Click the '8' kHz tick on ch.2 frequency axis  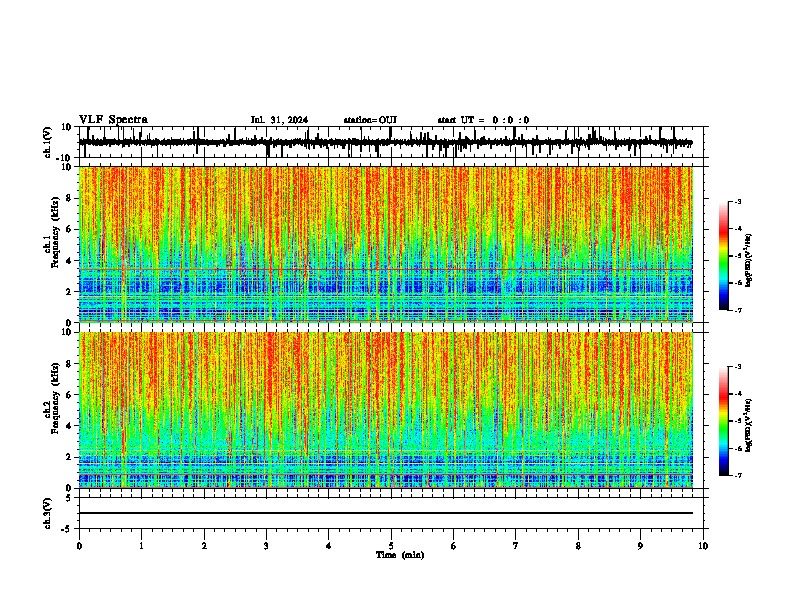pyautogui.click(x=69, y=364)
